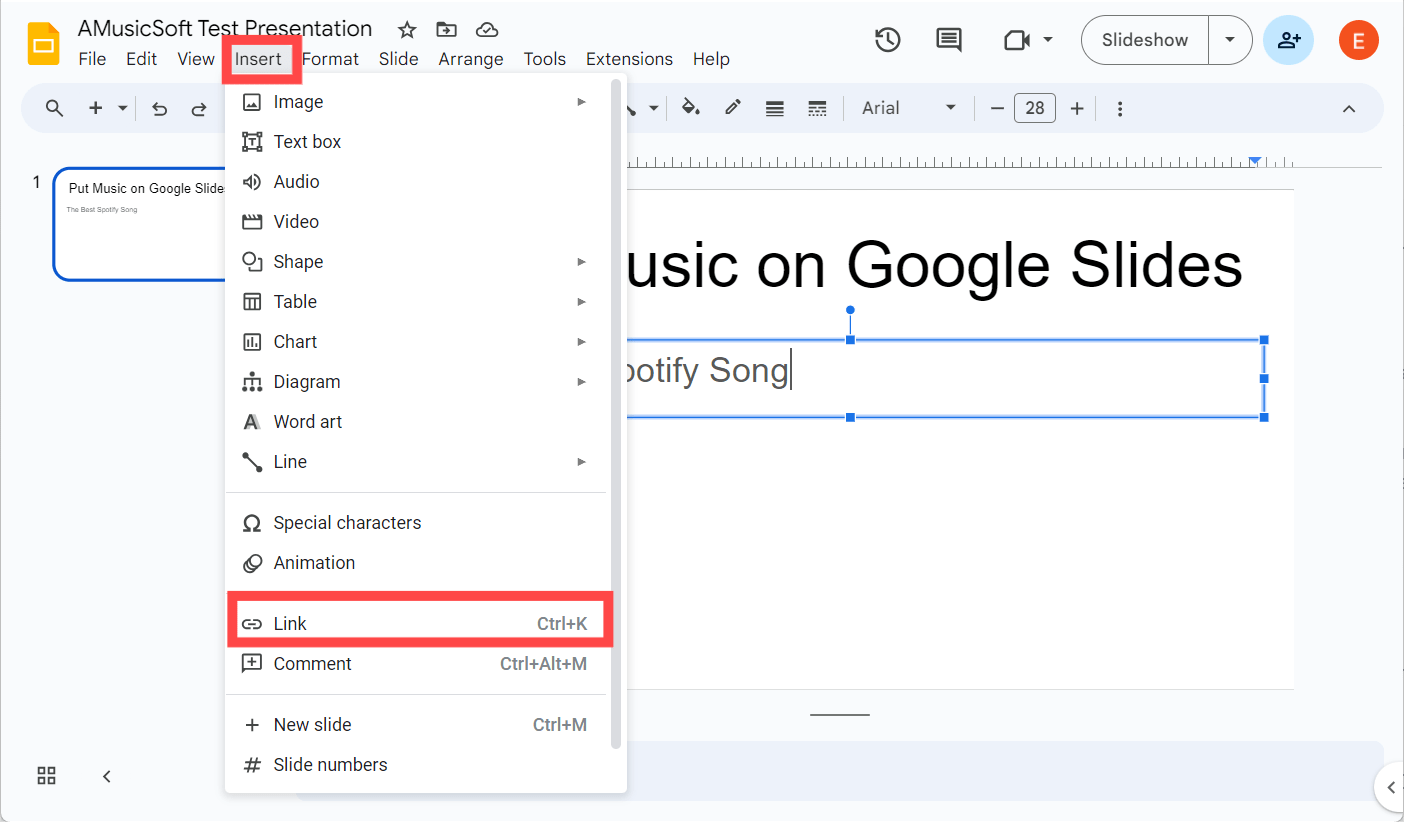Check the cloud document status icon
This screenshot has height=822, width=1404.
tap(487, 30)
